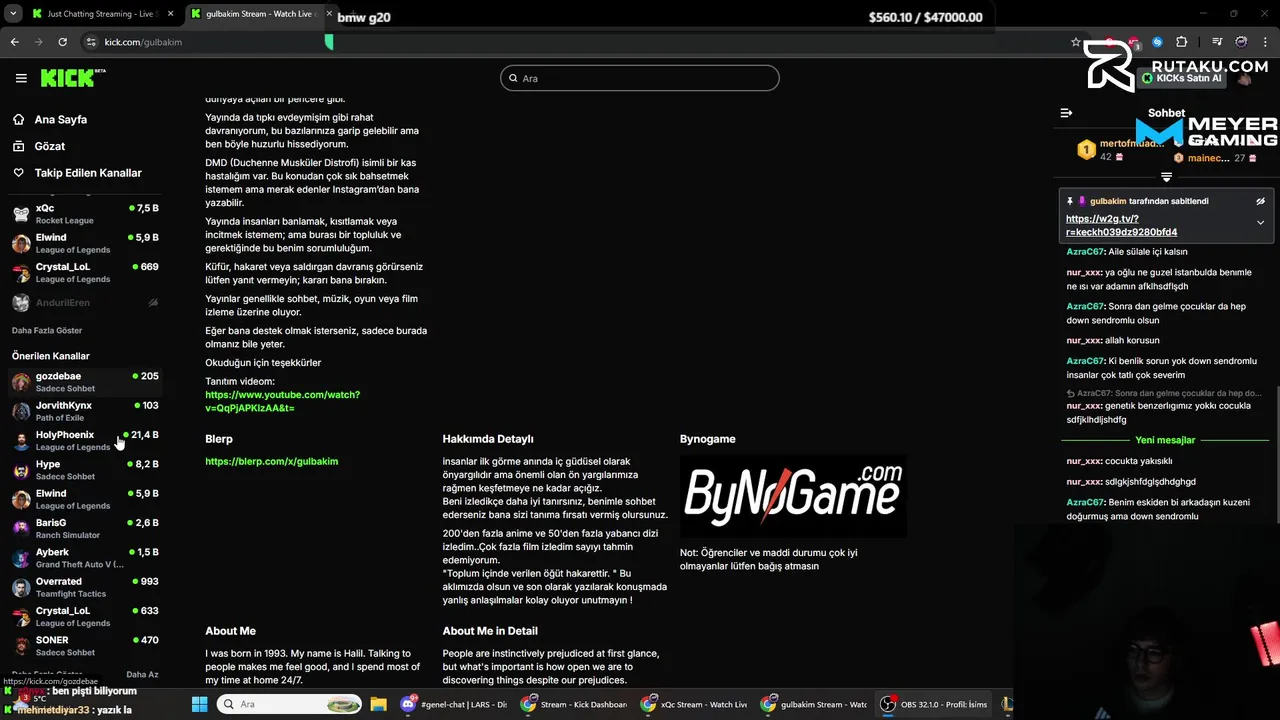Open the Chrome profile avatar
Viewport: 1280px width, 720px height.
[1241, 42]
